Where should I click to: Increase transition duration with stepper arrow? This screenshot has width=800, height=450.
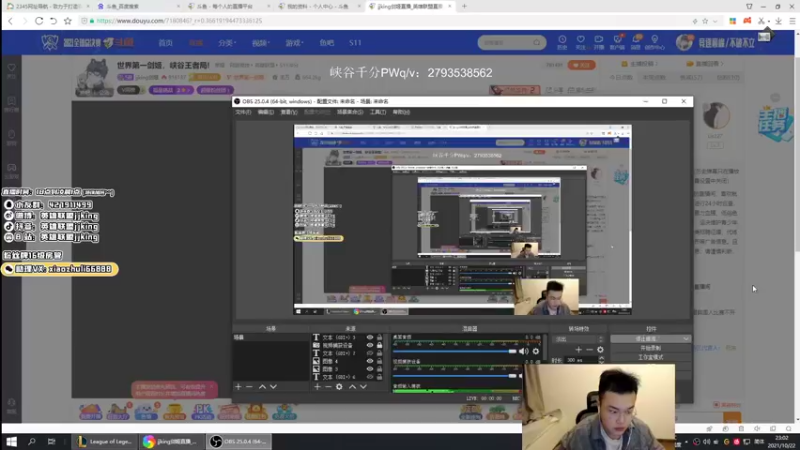pyautogui.click(x=601, y=358)
